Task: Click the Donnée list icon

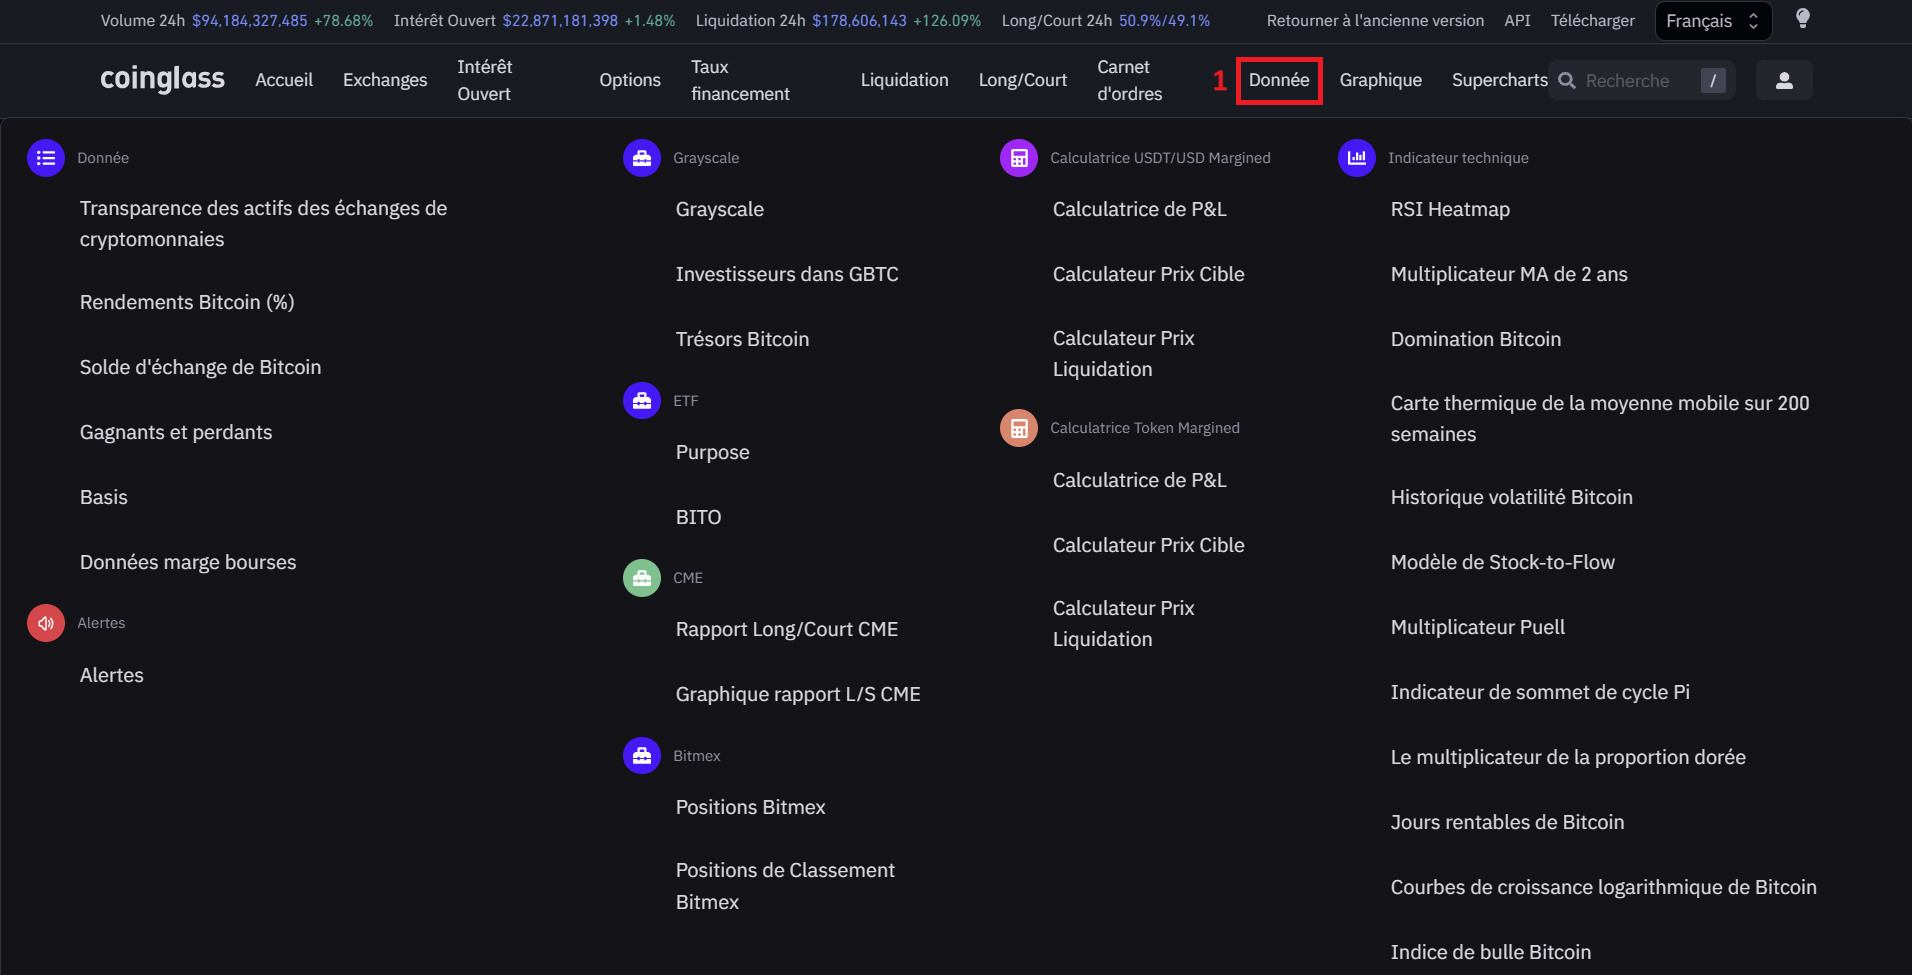Action: click(46, 158)
